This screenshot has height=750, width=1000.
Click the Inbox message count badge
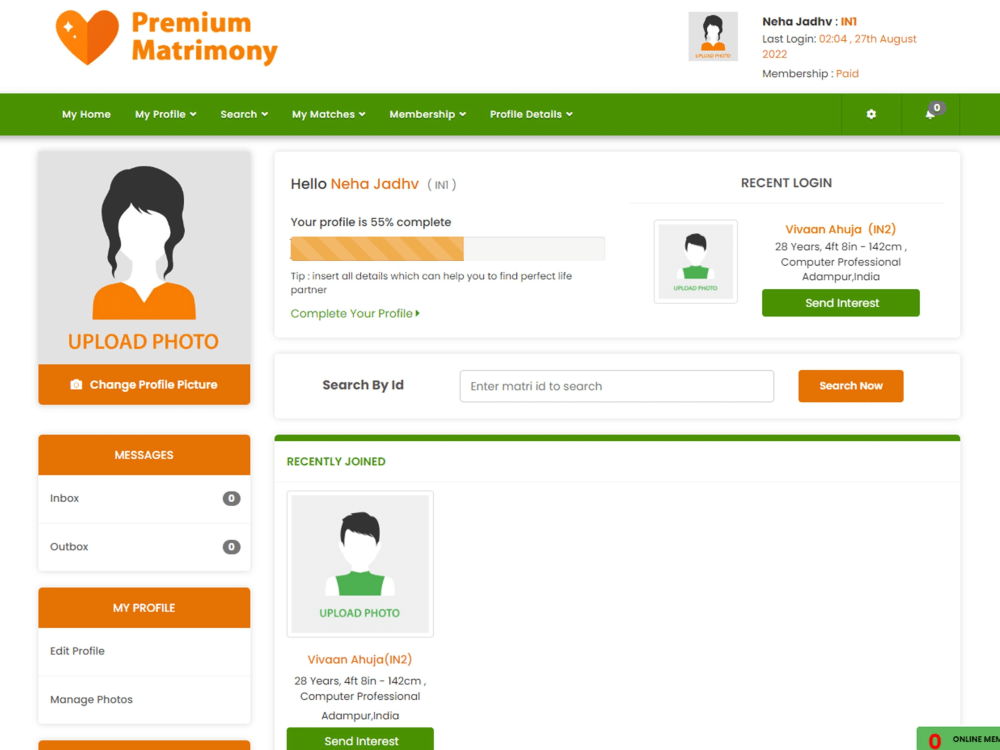coord(231,498)
